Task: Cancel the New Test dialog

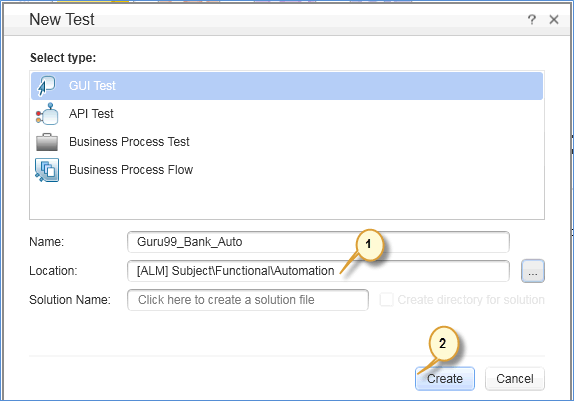Action: pos(515,379)
